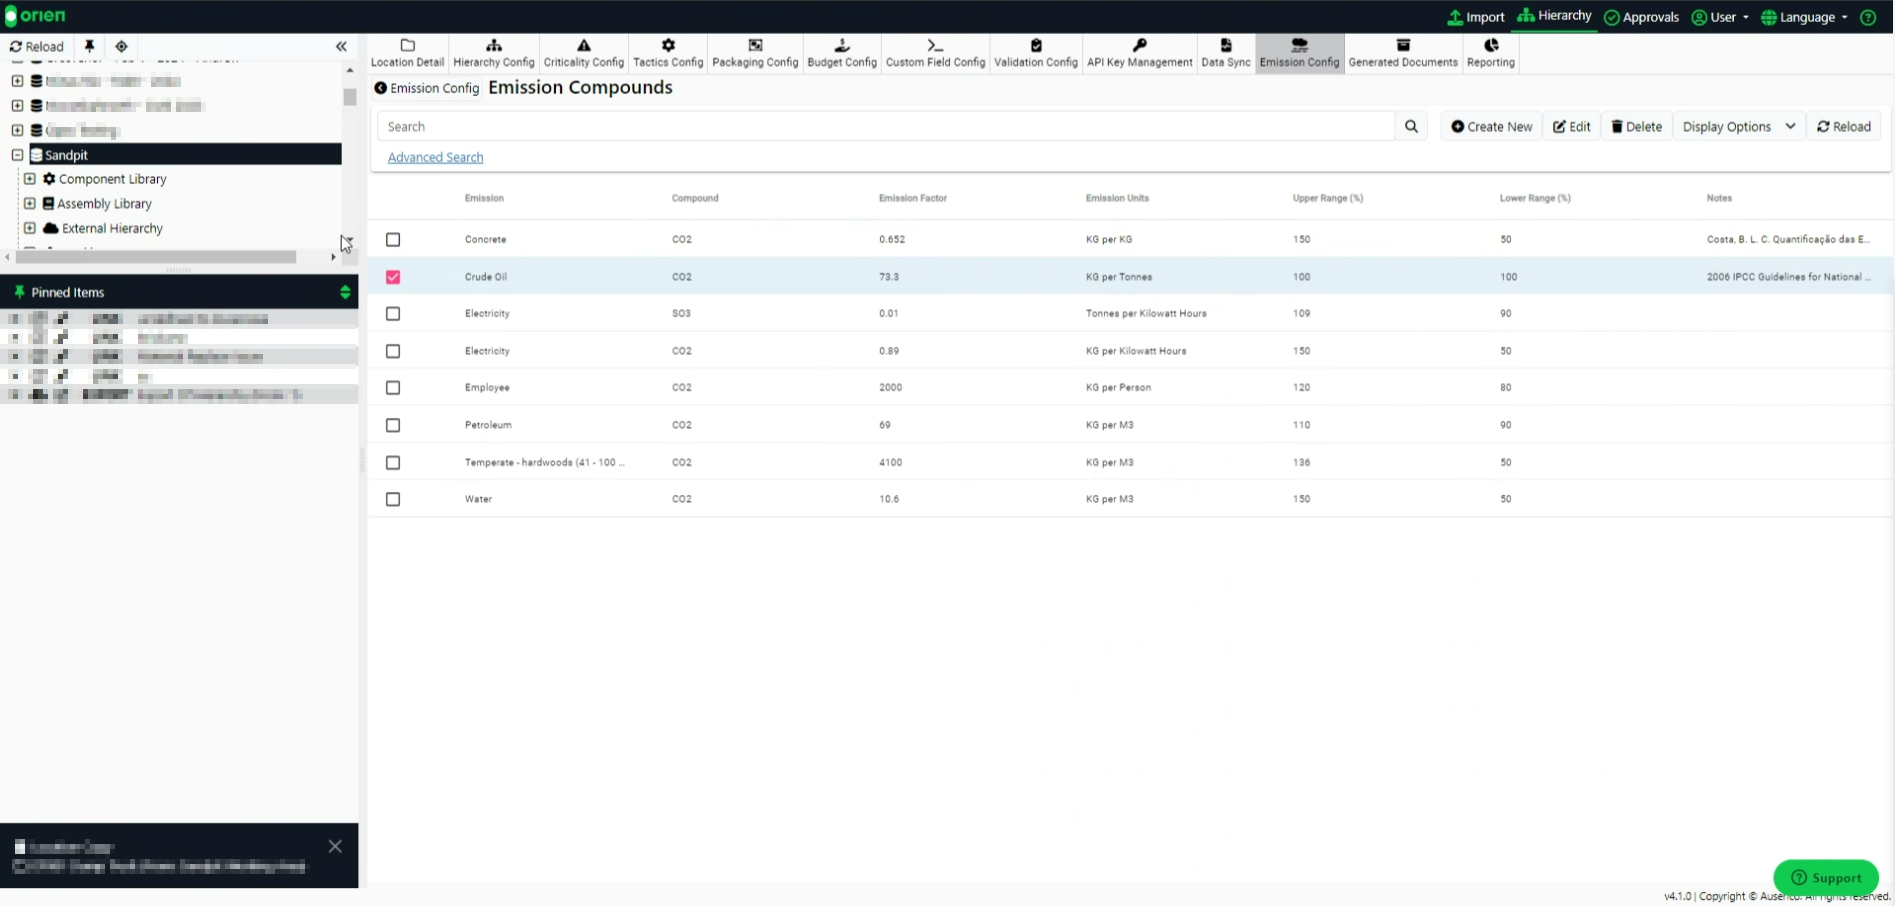This screenshot has width=1895, height=906.
Task: Go back using Emission Config arrow icon
Action: [x=380, y=88]
